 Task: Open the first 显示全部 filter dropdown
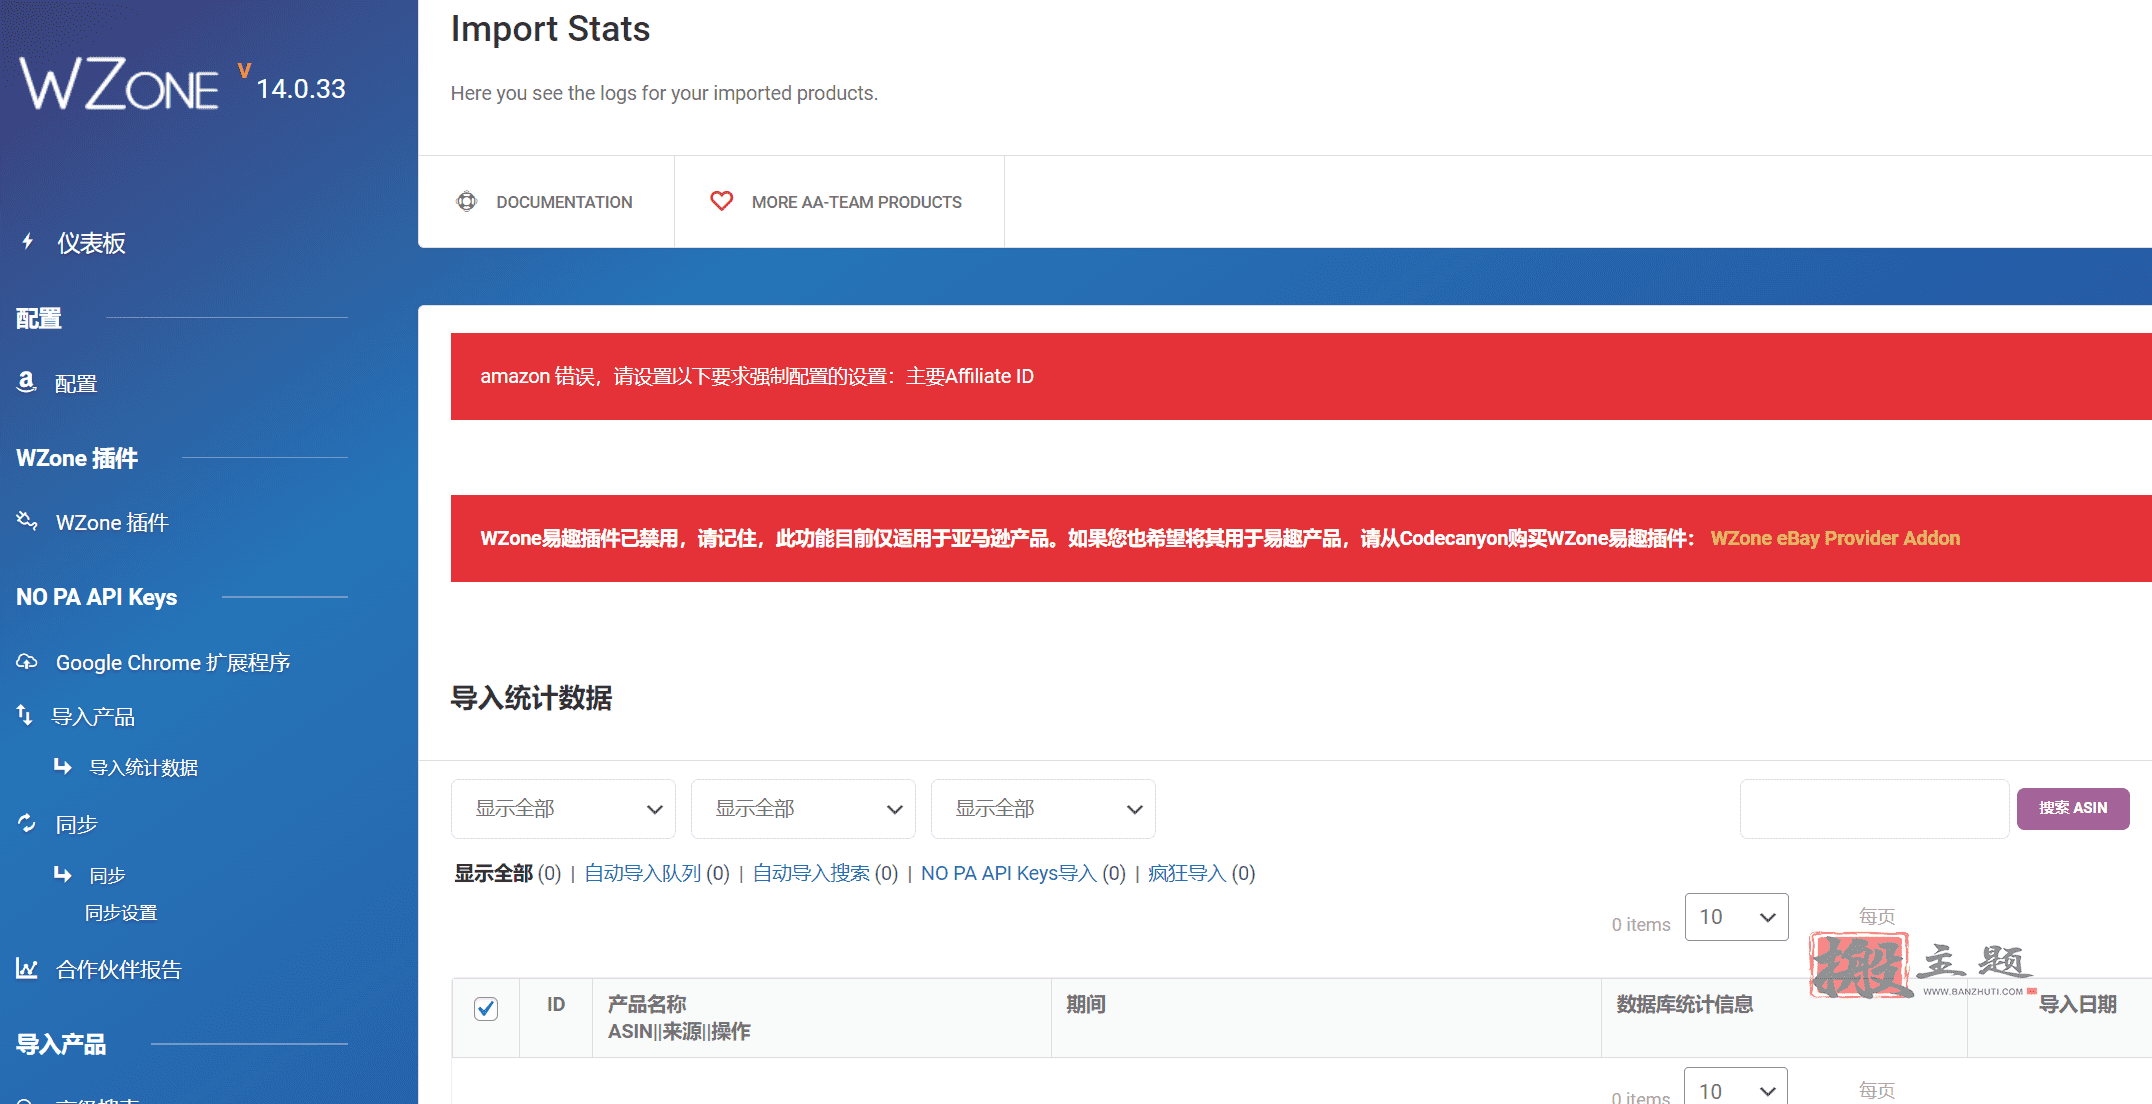pos(563,809)
